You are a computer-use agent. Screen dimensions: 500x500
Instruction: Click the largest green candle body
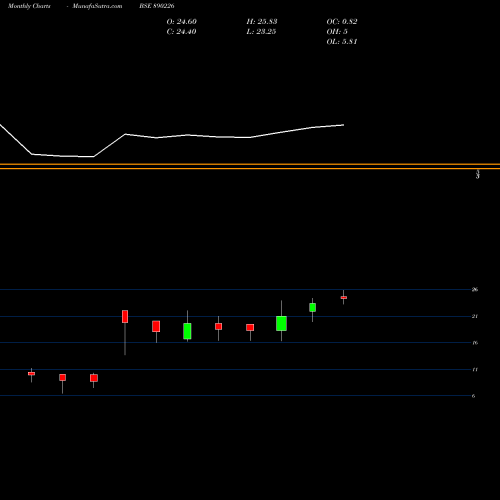[281, 323]
